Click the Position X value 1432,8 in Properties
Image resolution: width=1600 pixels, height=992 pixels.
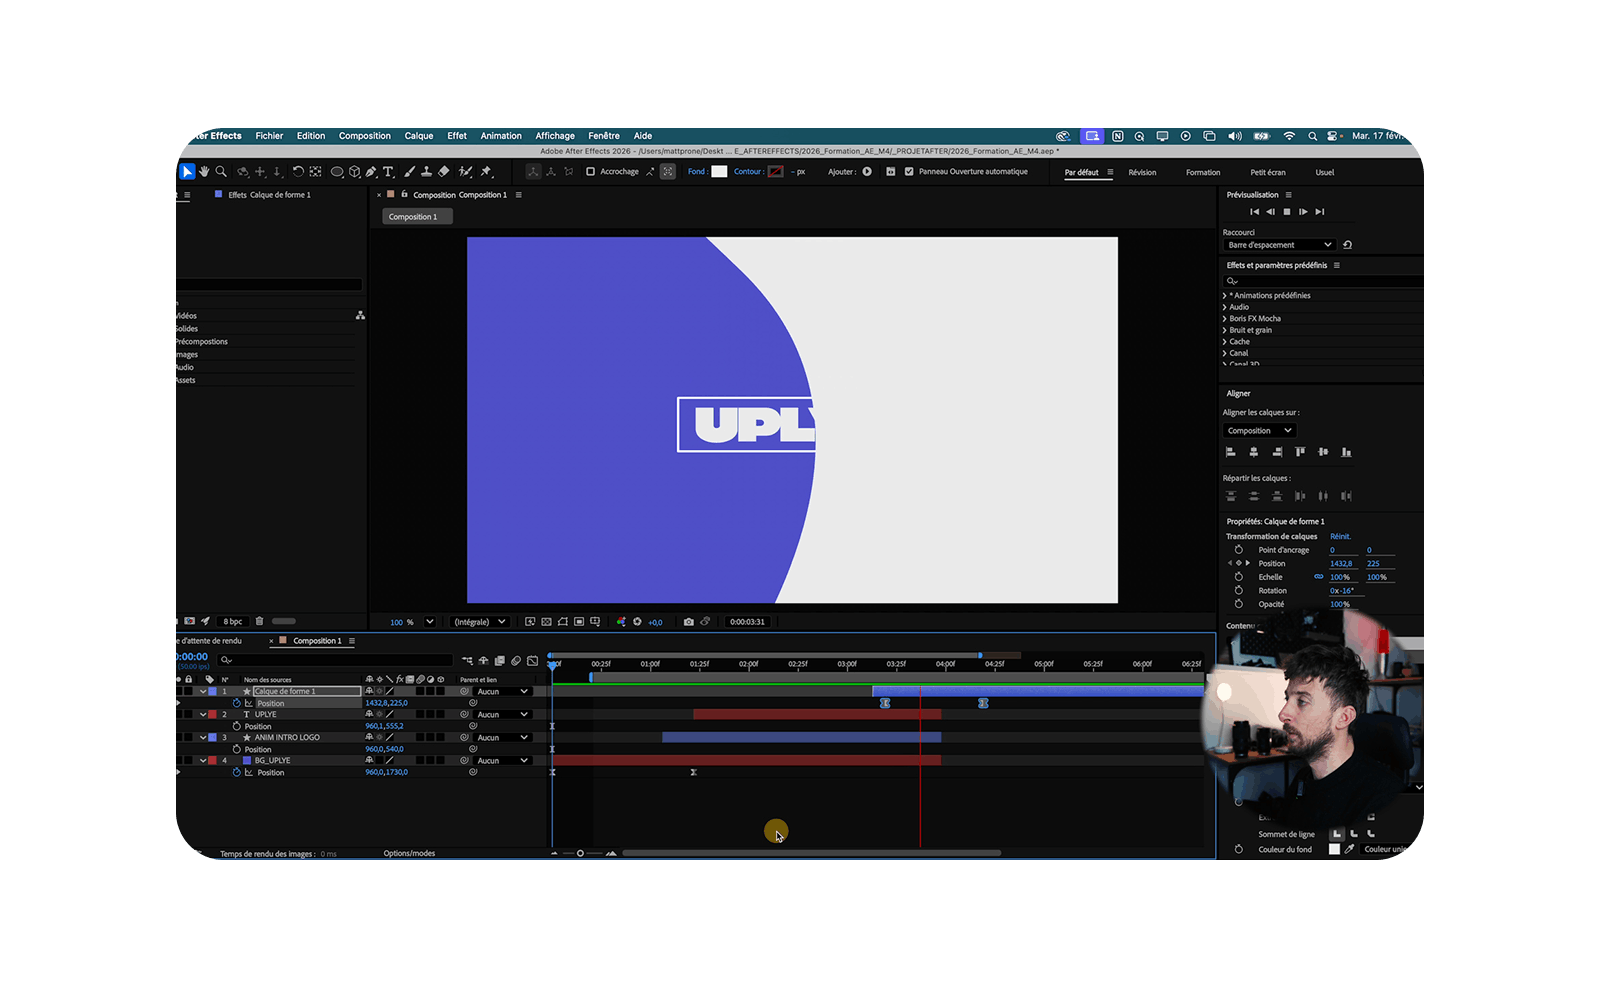tap(1341, 563)
